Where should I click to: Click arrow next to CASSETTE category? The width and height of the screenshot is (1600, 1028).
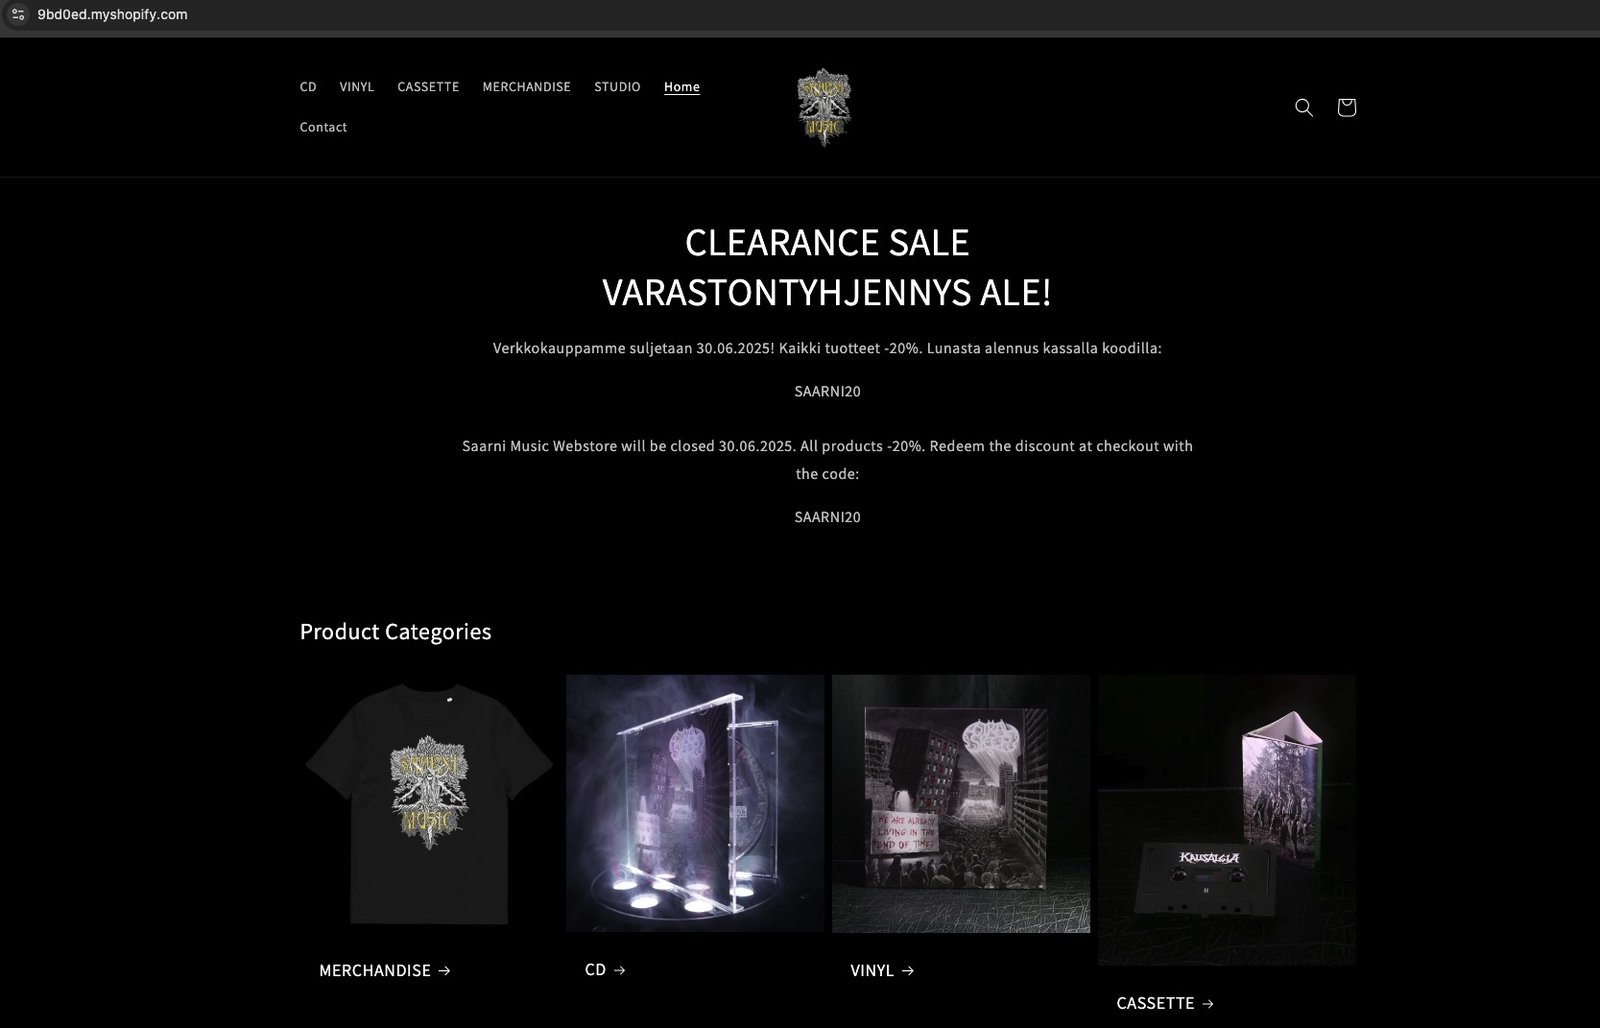pos(1208,1003)
